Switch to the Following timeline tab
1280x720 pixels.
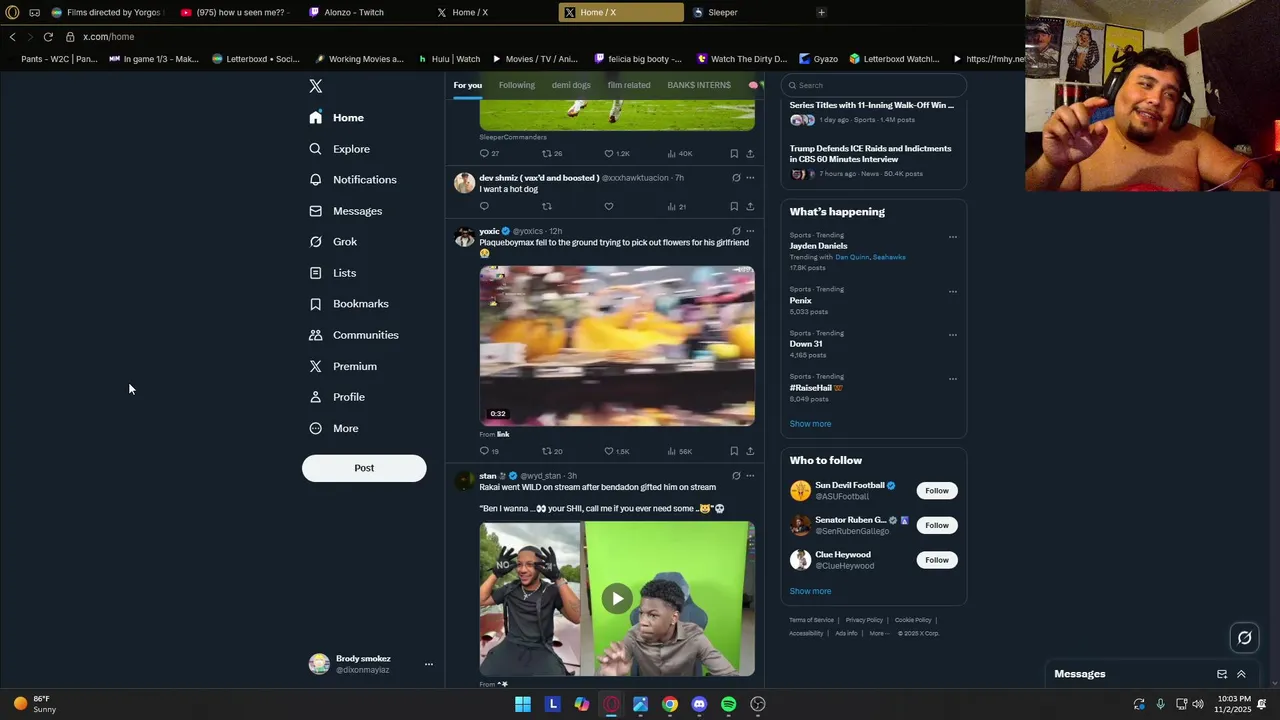(x=517, y=85)
